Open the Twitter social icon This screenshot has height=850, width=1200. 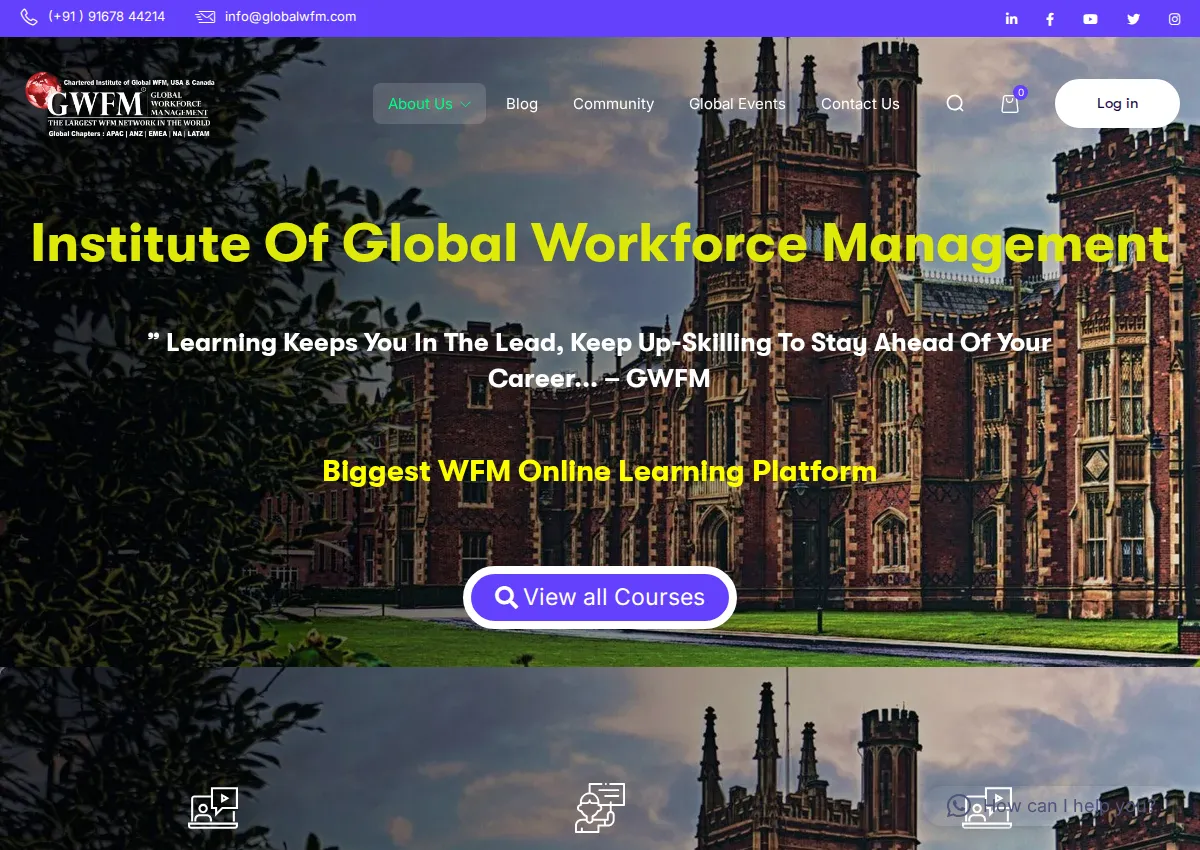click(x=1133, y=19)
